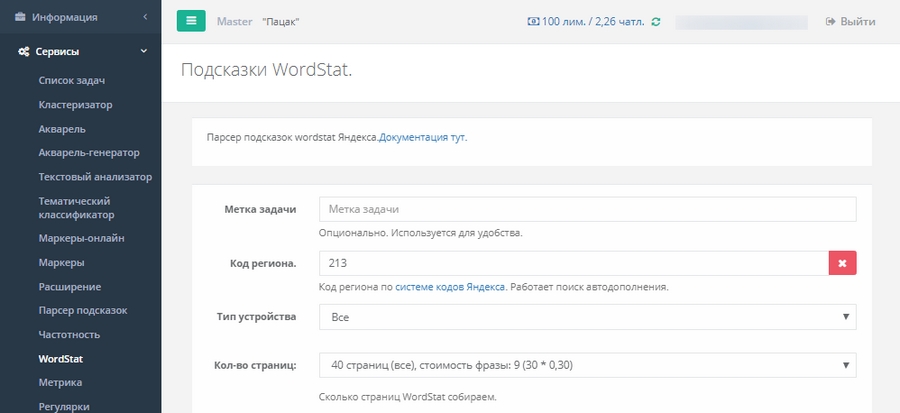Viewport: 900px width, 413px height.
Task: Open the Маркеры service
Action: point(61,262)
